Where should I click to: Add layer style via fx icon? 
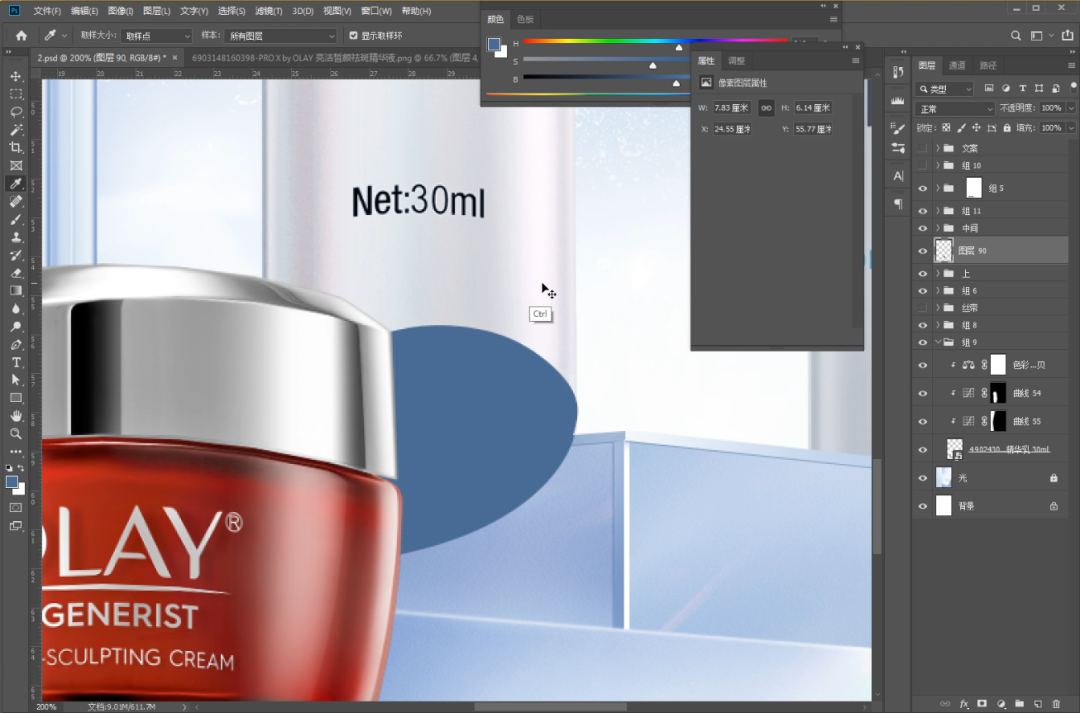[964, 704]
